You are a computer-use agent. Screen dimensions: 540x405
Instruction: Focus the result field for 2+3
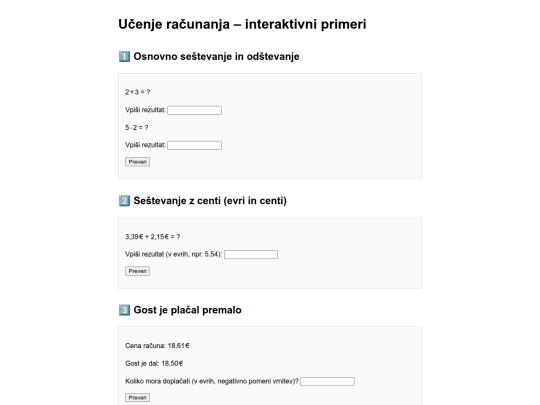click(195, 110)
